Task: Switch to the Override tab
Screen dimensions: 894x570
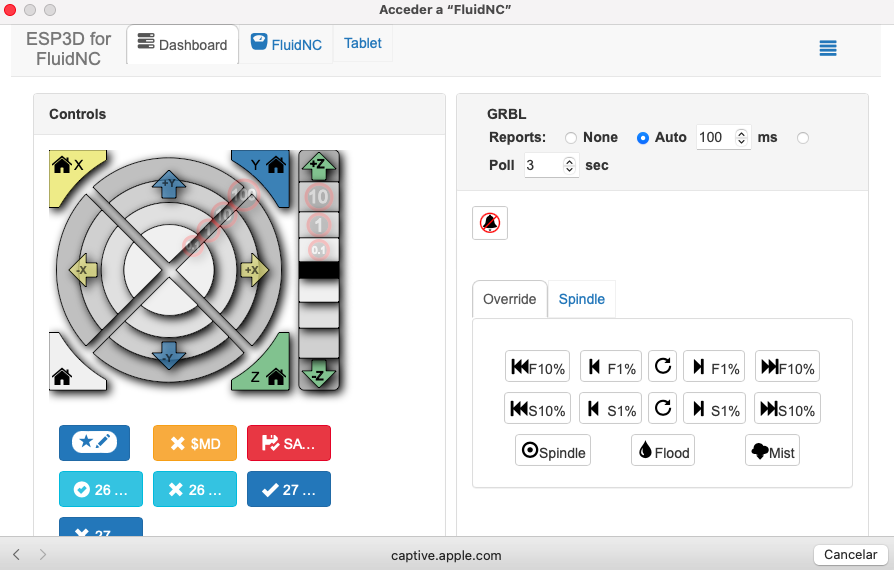Action: click(510, 299)
